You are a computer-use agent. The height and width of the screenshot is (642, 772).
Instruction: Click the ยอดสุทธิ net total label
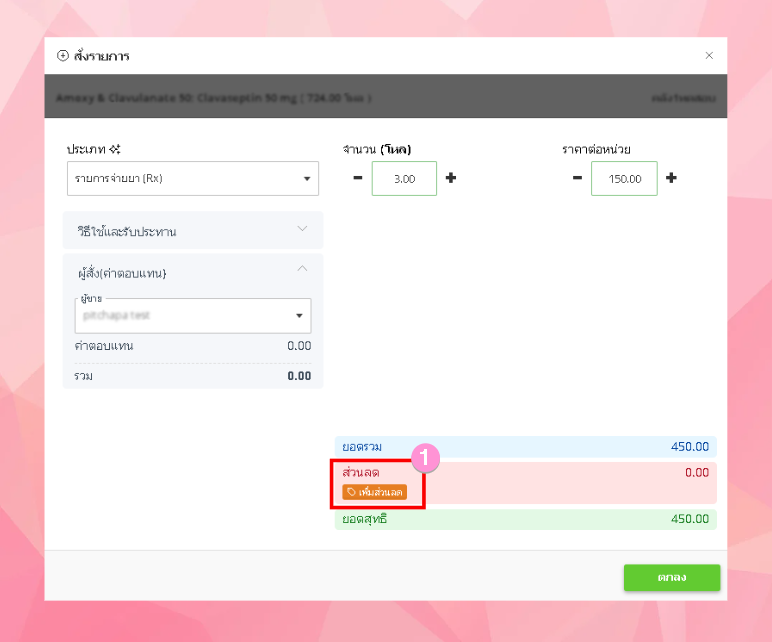(x=365, y=519)
